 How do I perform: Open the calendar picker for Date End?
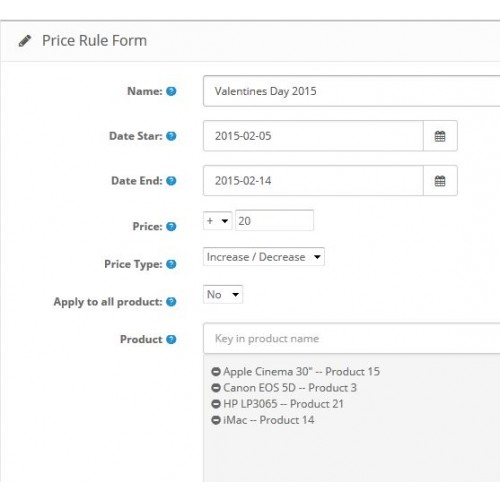coord(440,181)
